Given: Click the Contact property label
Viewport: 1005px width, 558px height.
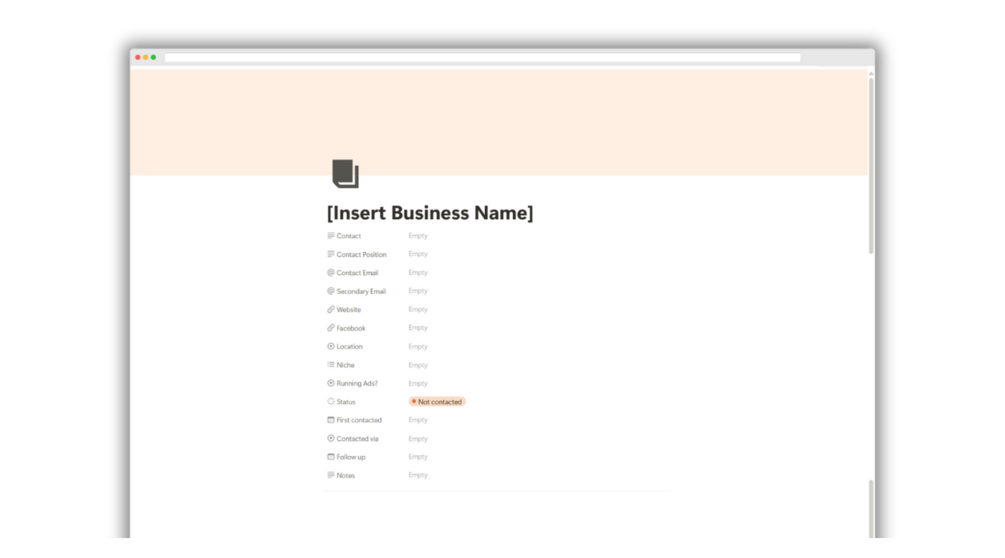Looking at the screenshot, I should pyautogui.click(x=349, y=236).
